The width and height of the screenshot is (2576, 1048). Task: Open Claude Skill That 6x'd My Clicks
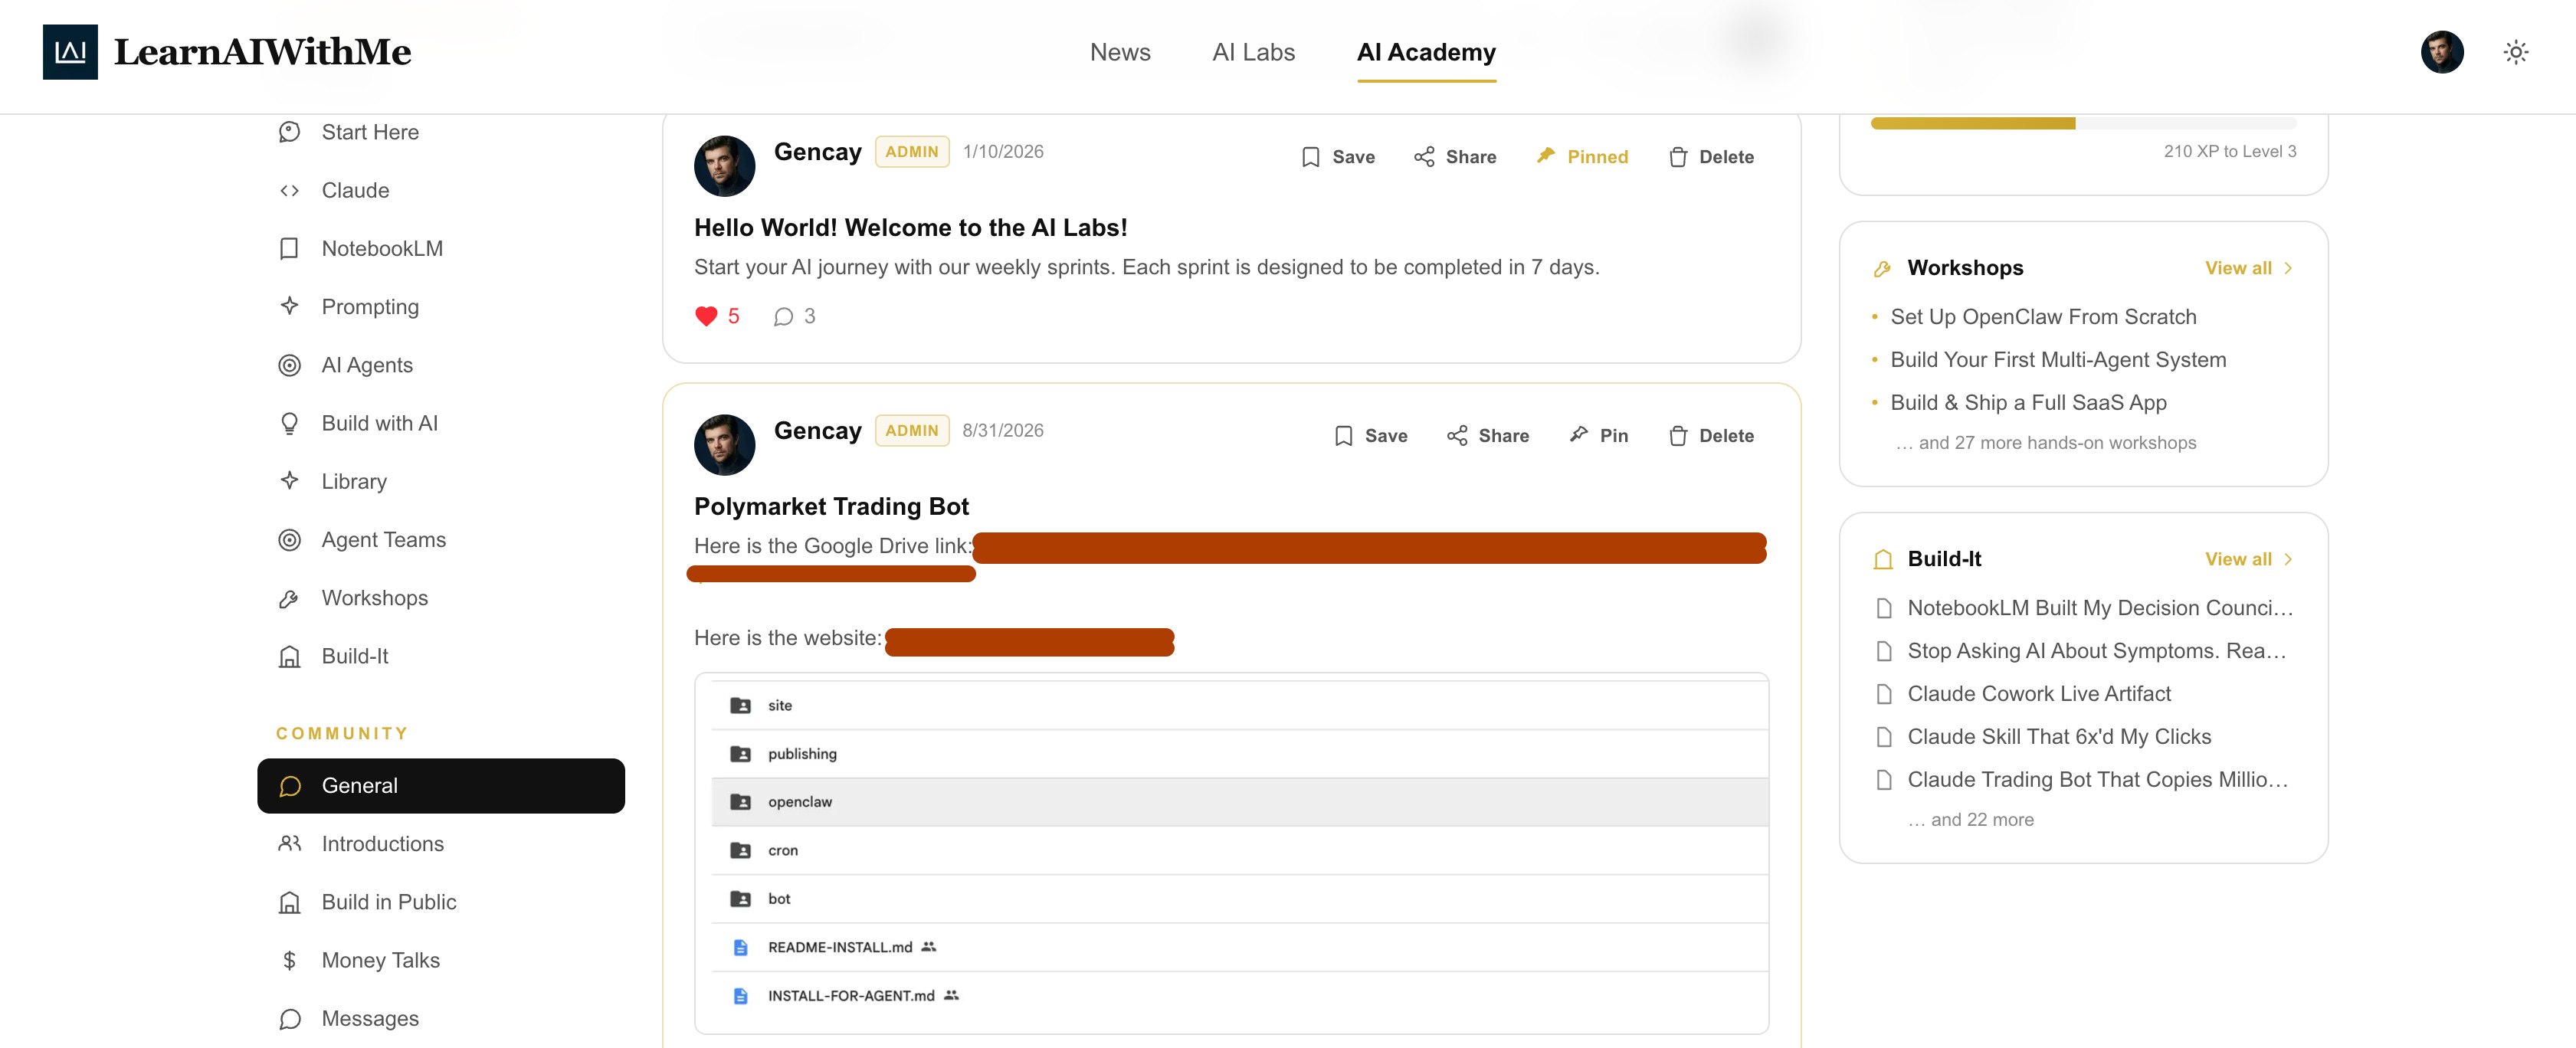click(x=2059, y=737)
